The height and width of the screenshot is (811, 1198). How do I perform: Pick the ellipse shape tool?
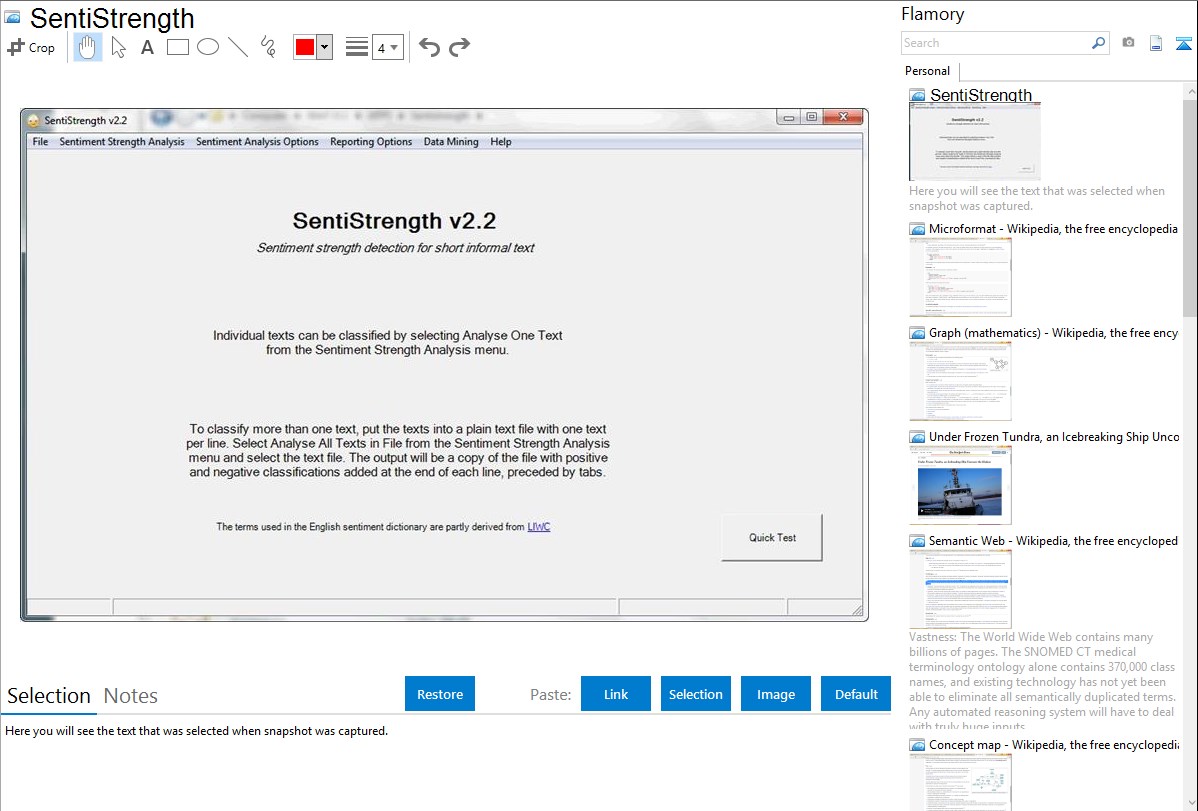pos(208,47)
